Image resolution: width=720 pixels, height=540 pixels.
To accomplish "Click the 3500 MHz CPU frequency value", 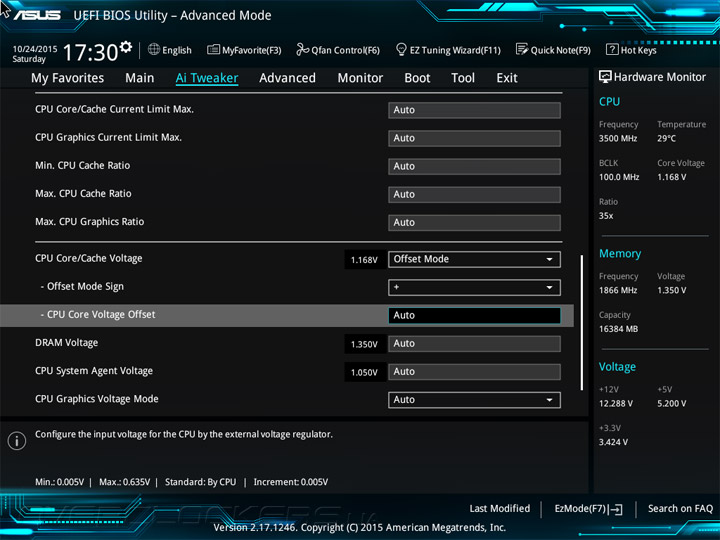I will (x=618, y=138).
